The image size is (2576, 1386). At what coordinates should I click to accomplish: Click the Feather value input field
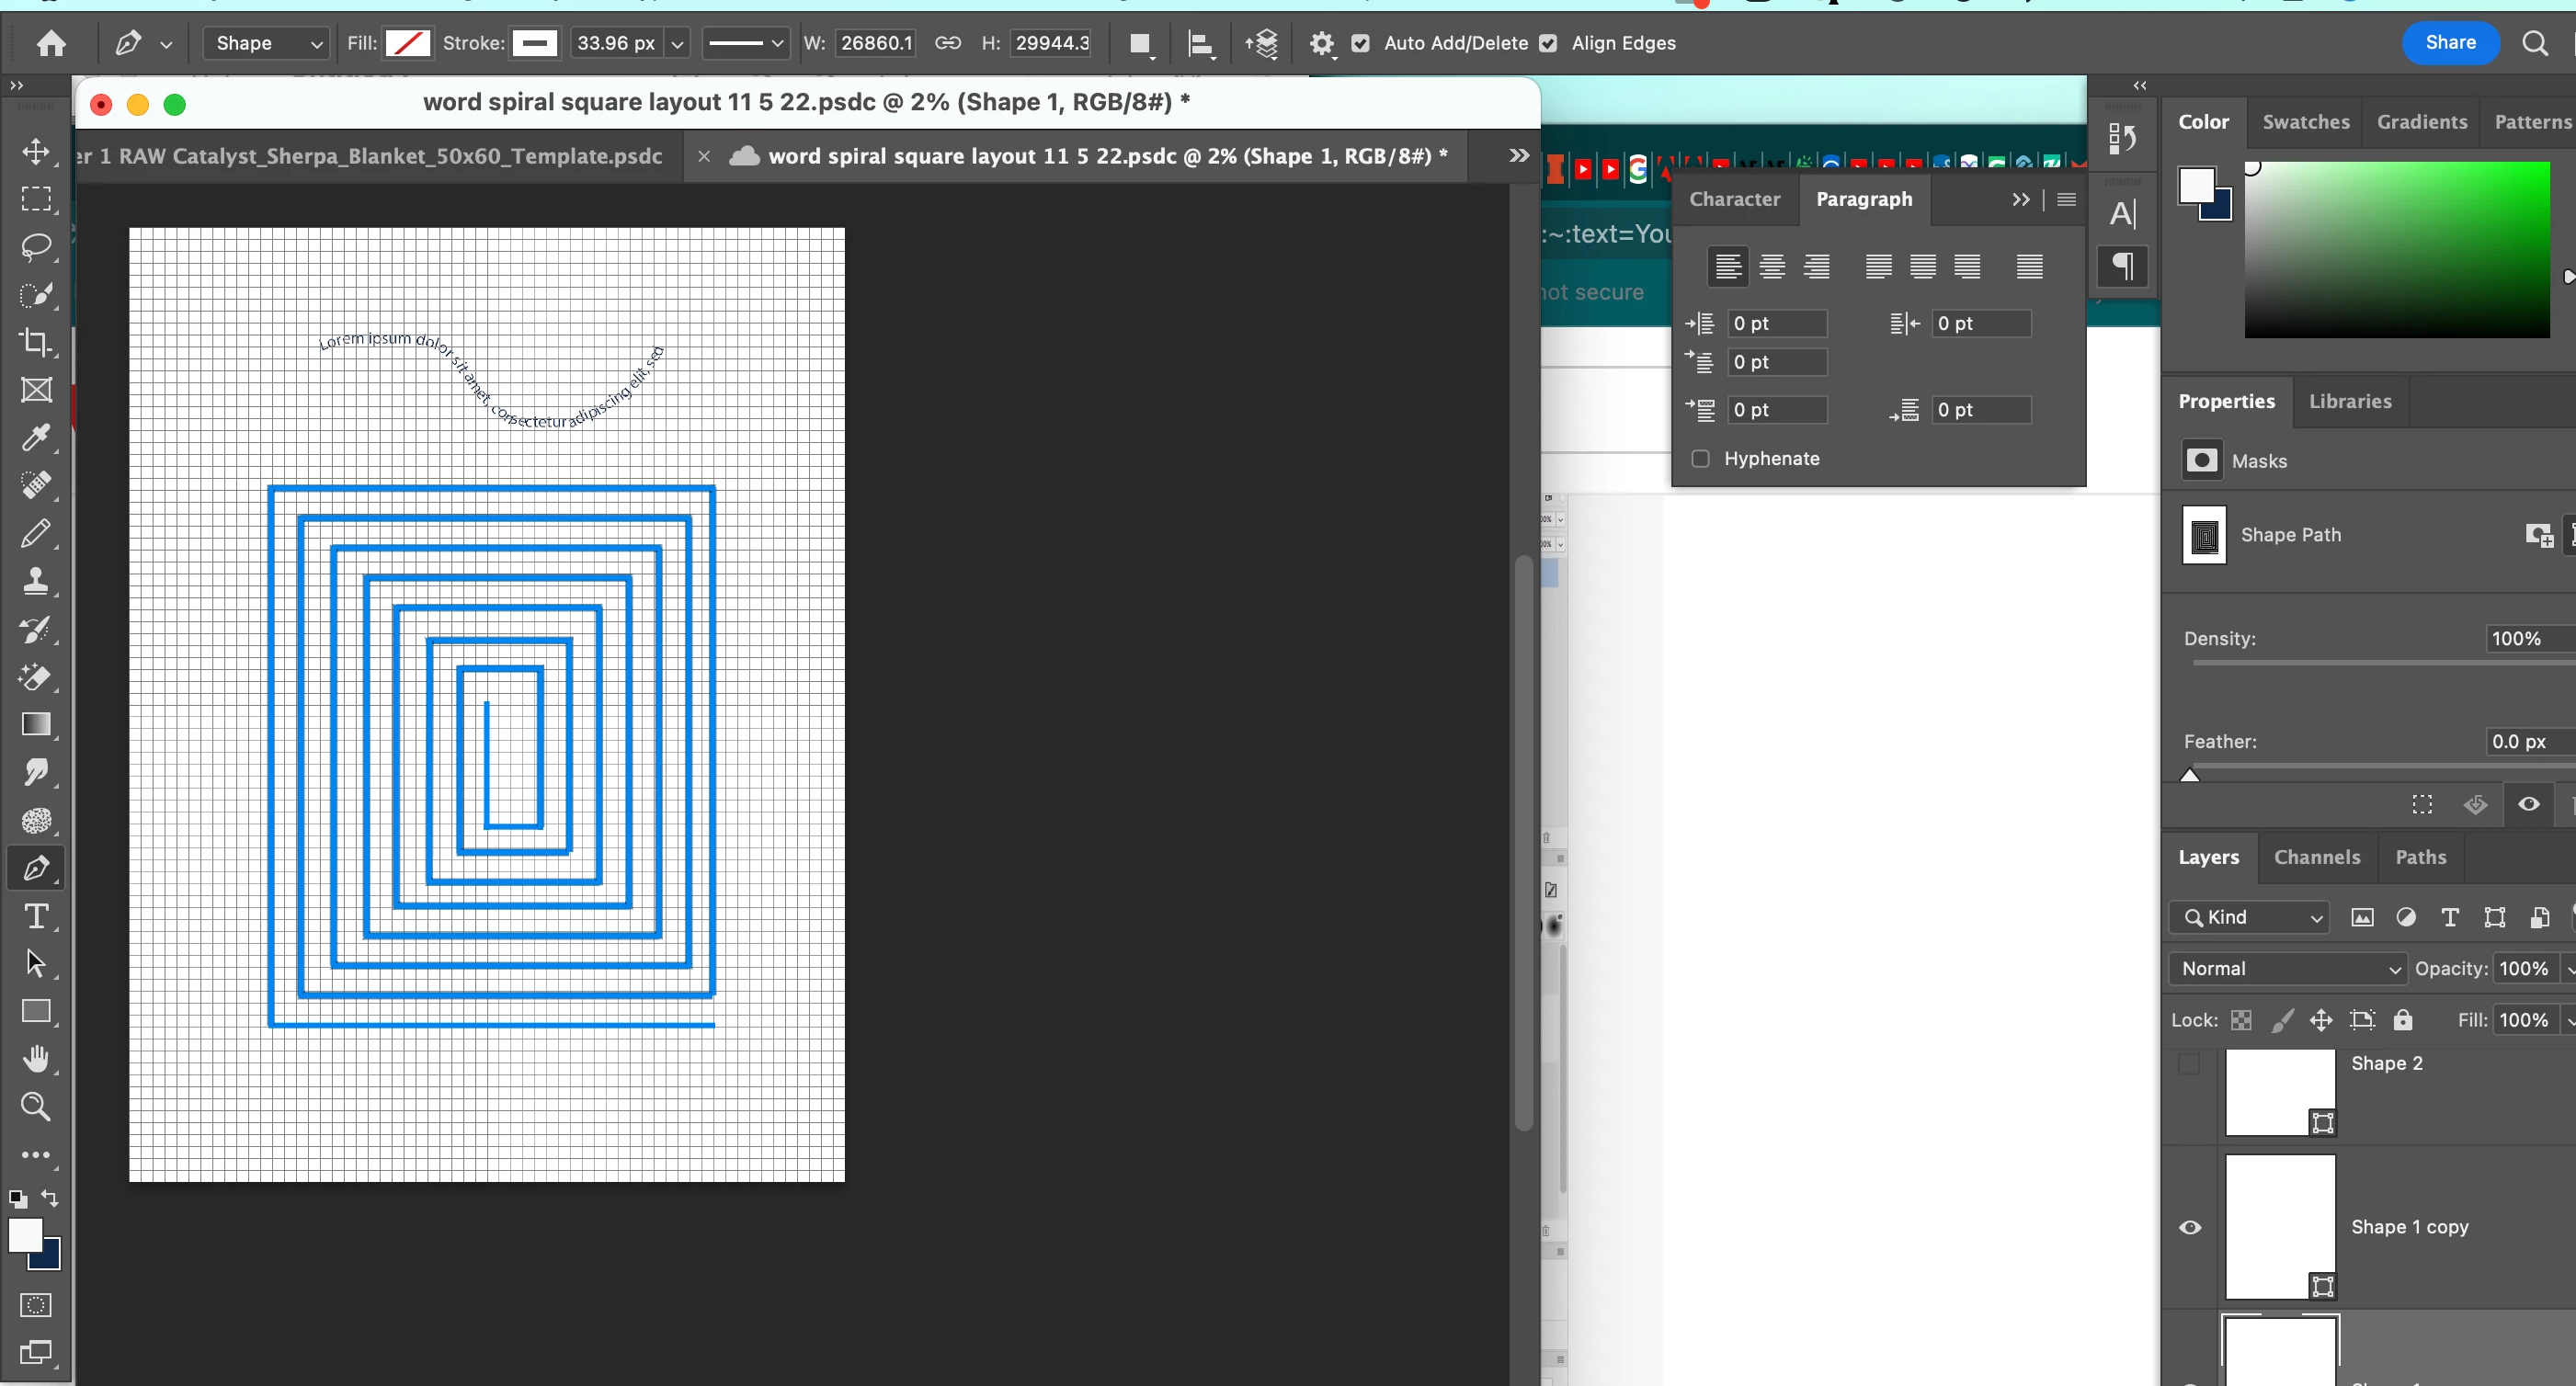pos(2525,741)
